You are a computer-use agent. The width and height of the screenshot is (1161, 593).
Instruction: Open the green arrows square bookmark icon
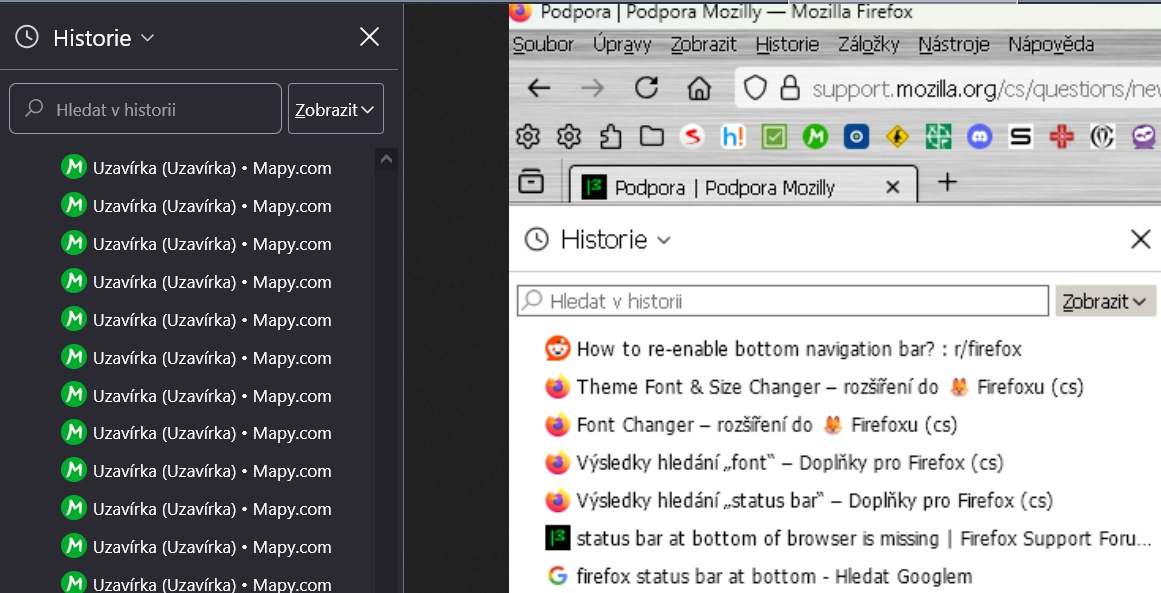[x=938, y=136]
